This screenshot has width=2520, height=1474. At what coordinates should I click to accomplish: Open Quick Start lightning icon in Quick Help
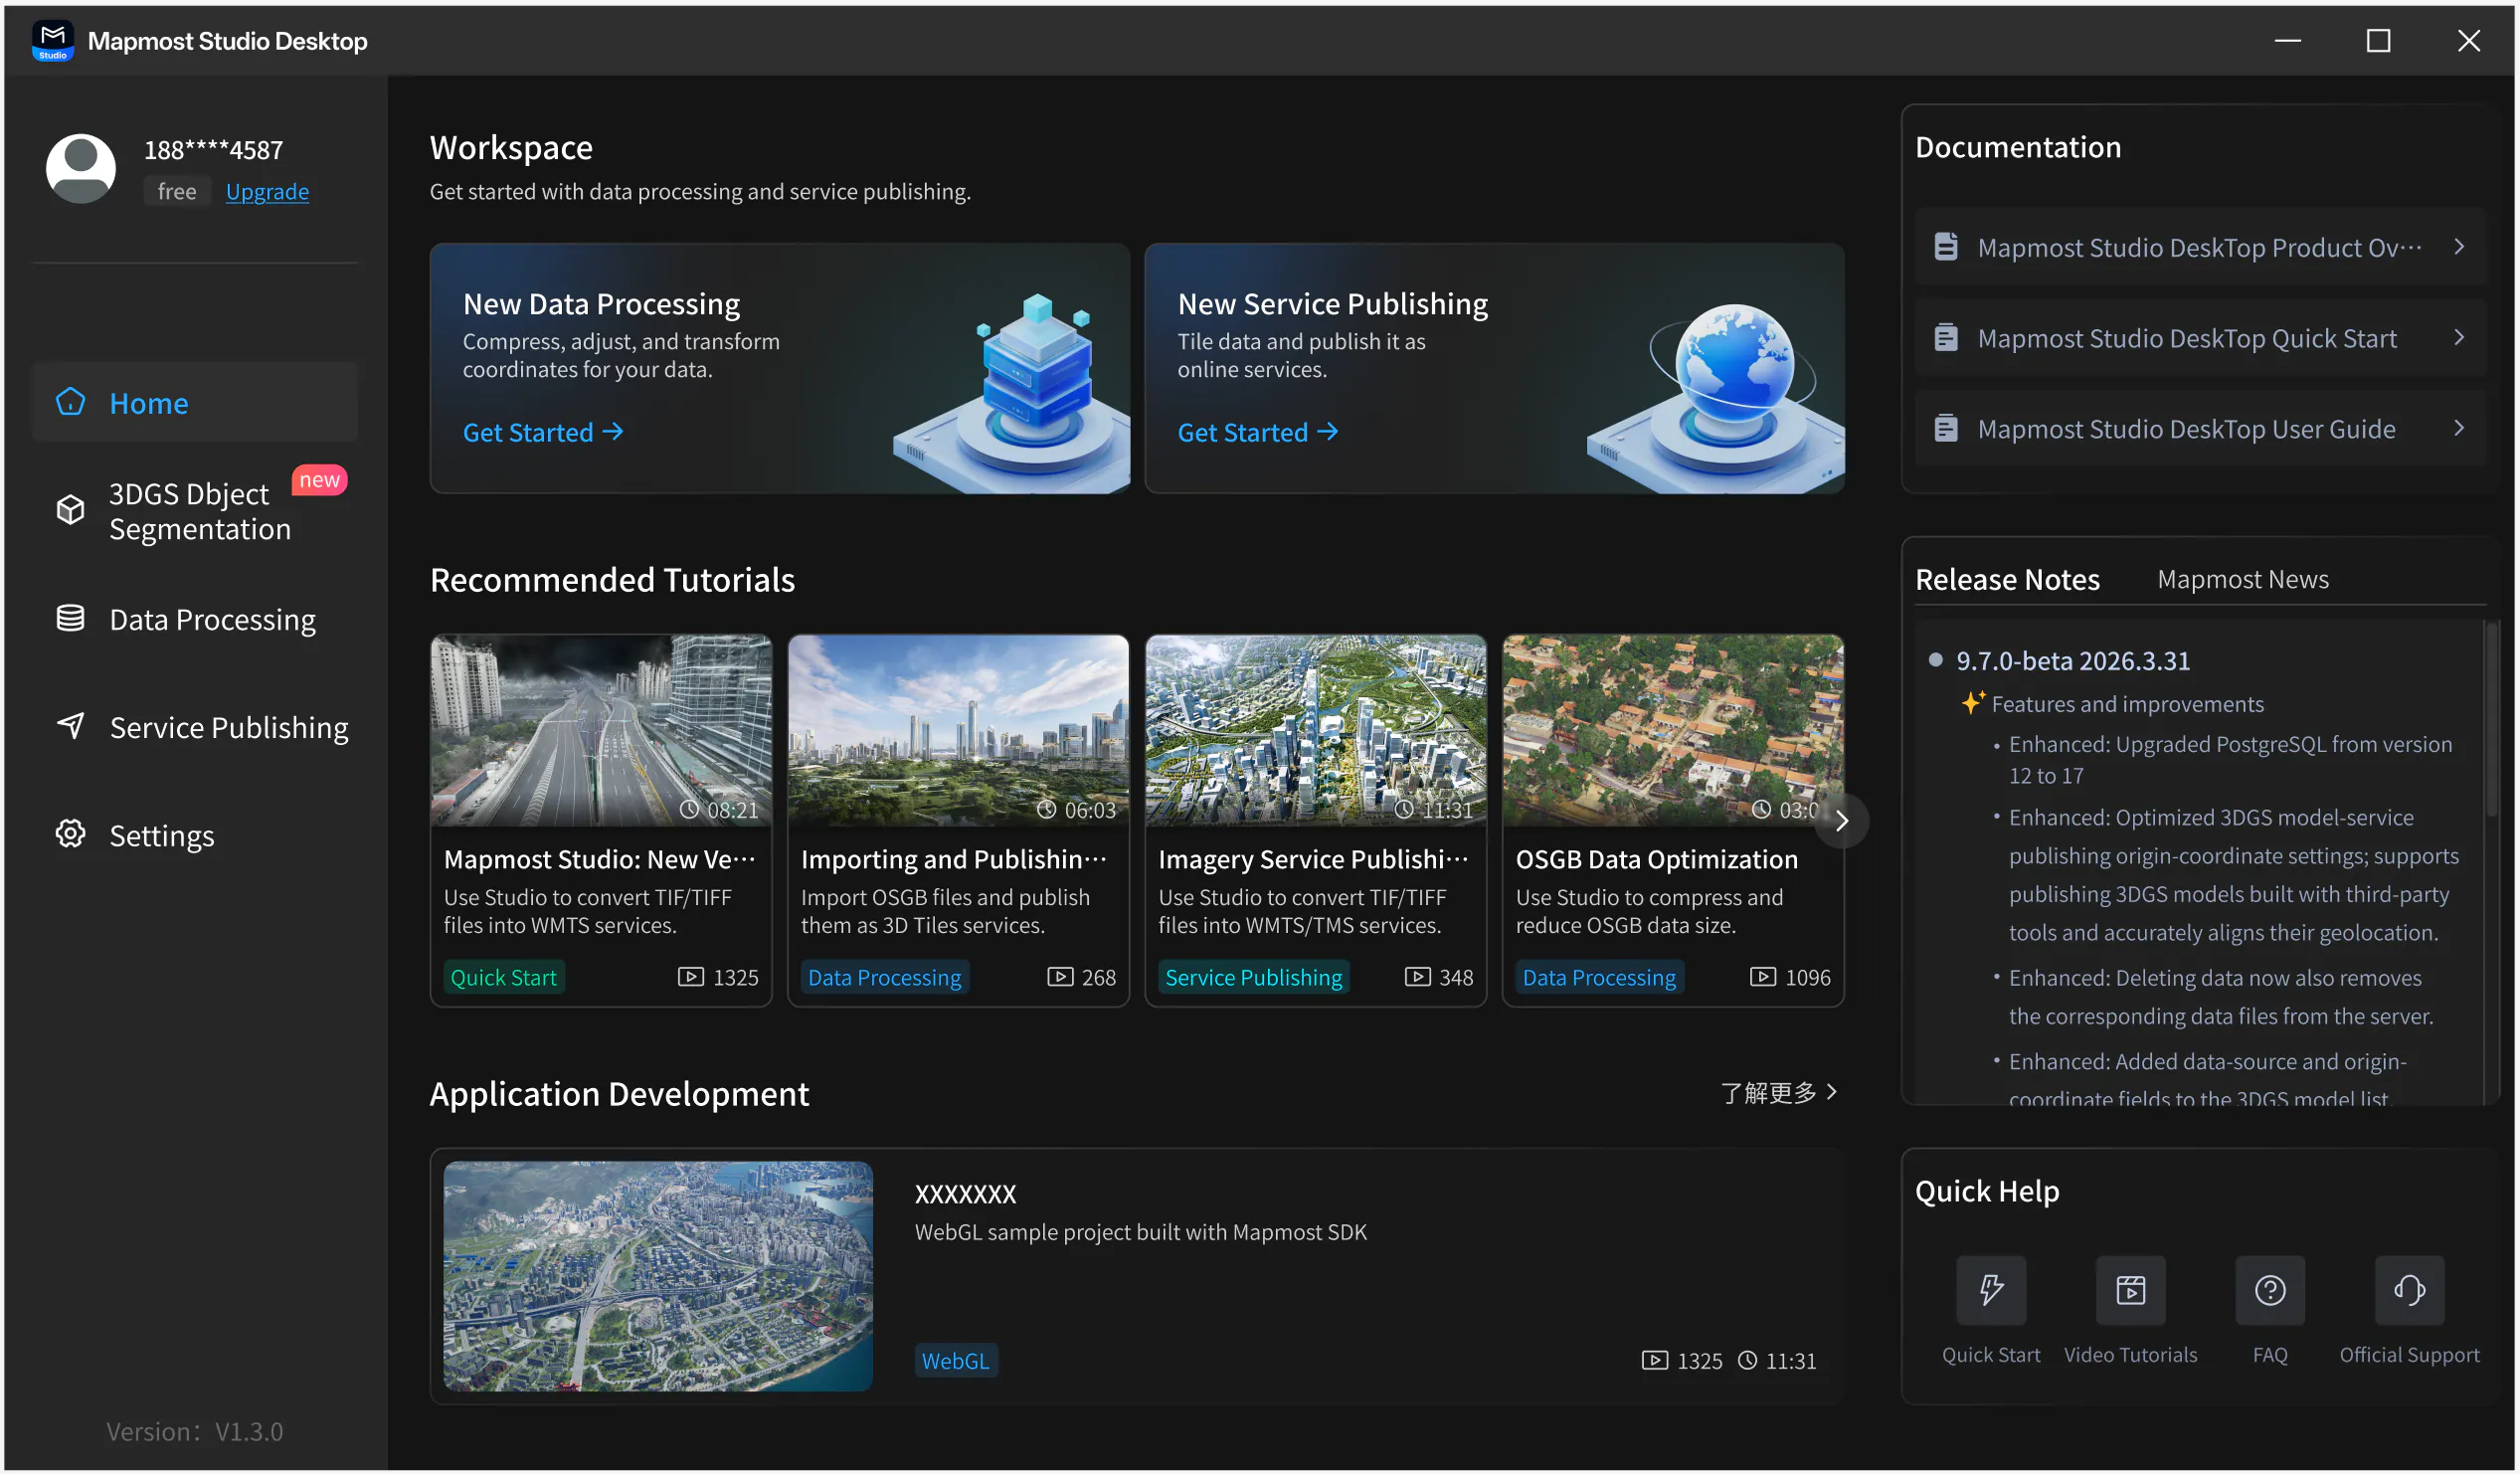click(x=1991, y=1290)
